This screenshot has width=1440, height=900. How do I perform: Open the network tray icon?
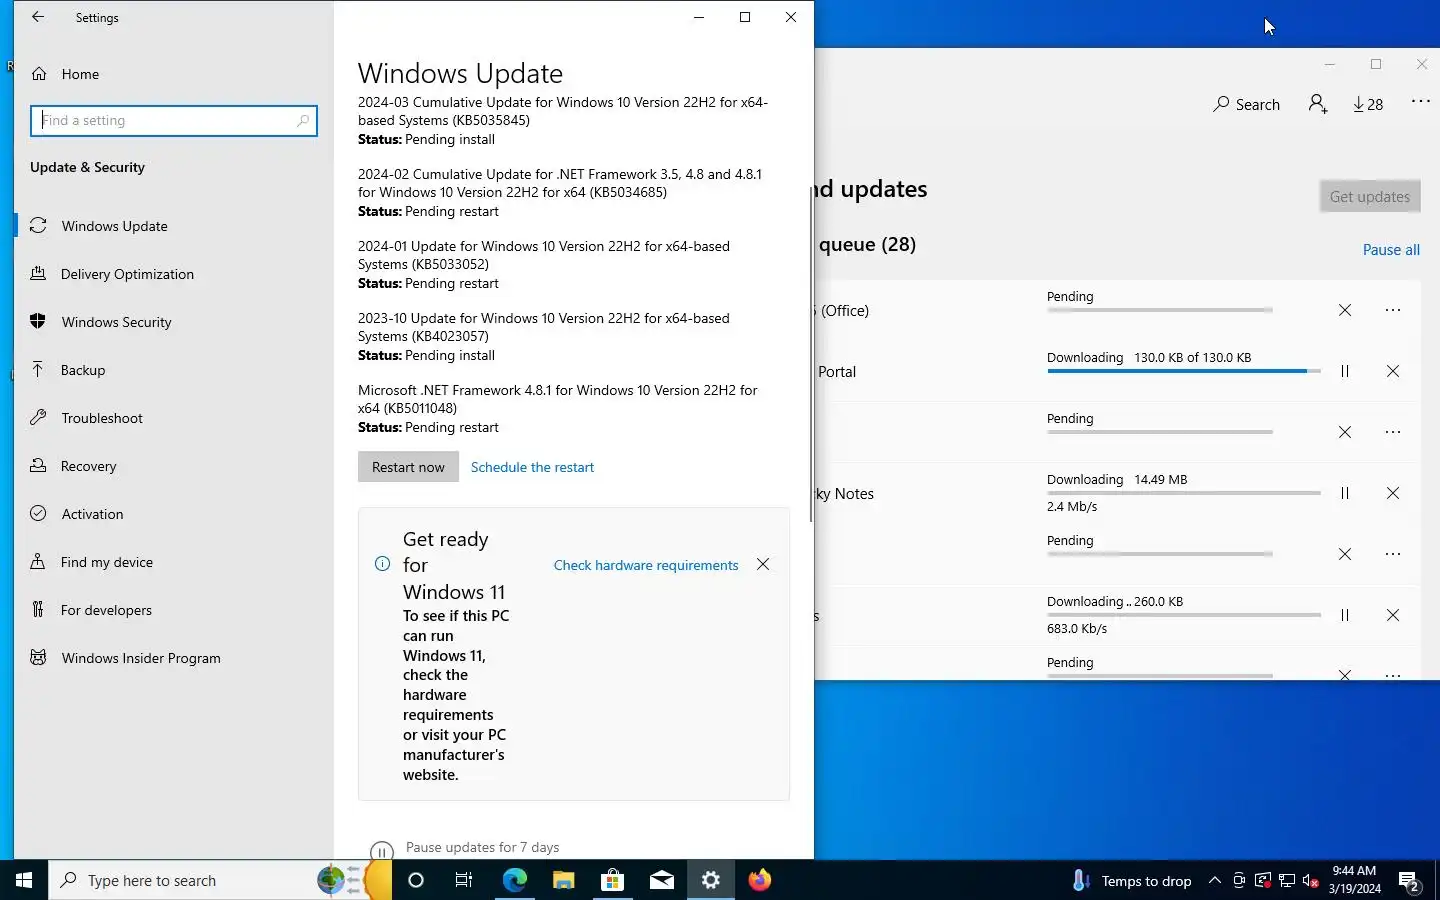coord(1287,881)
